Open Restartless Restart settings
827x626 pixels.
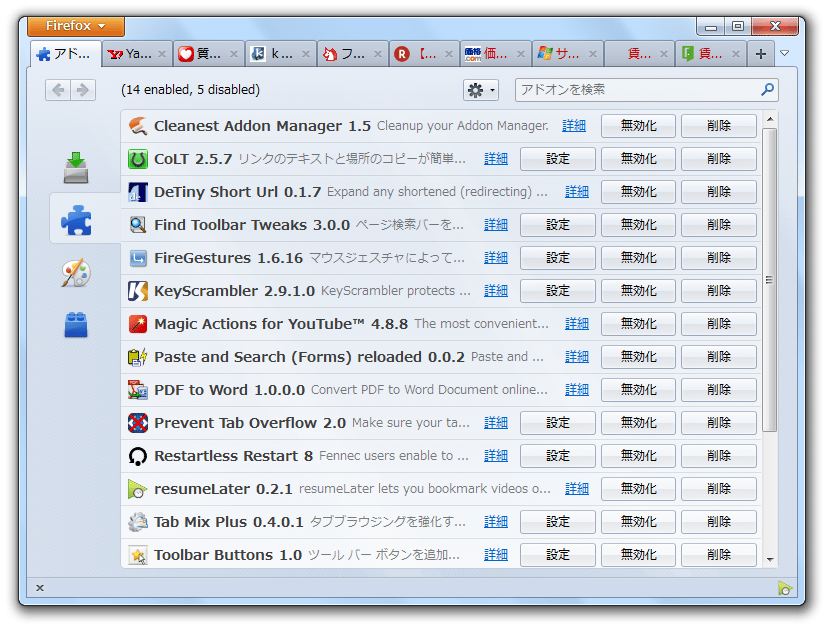557,456
